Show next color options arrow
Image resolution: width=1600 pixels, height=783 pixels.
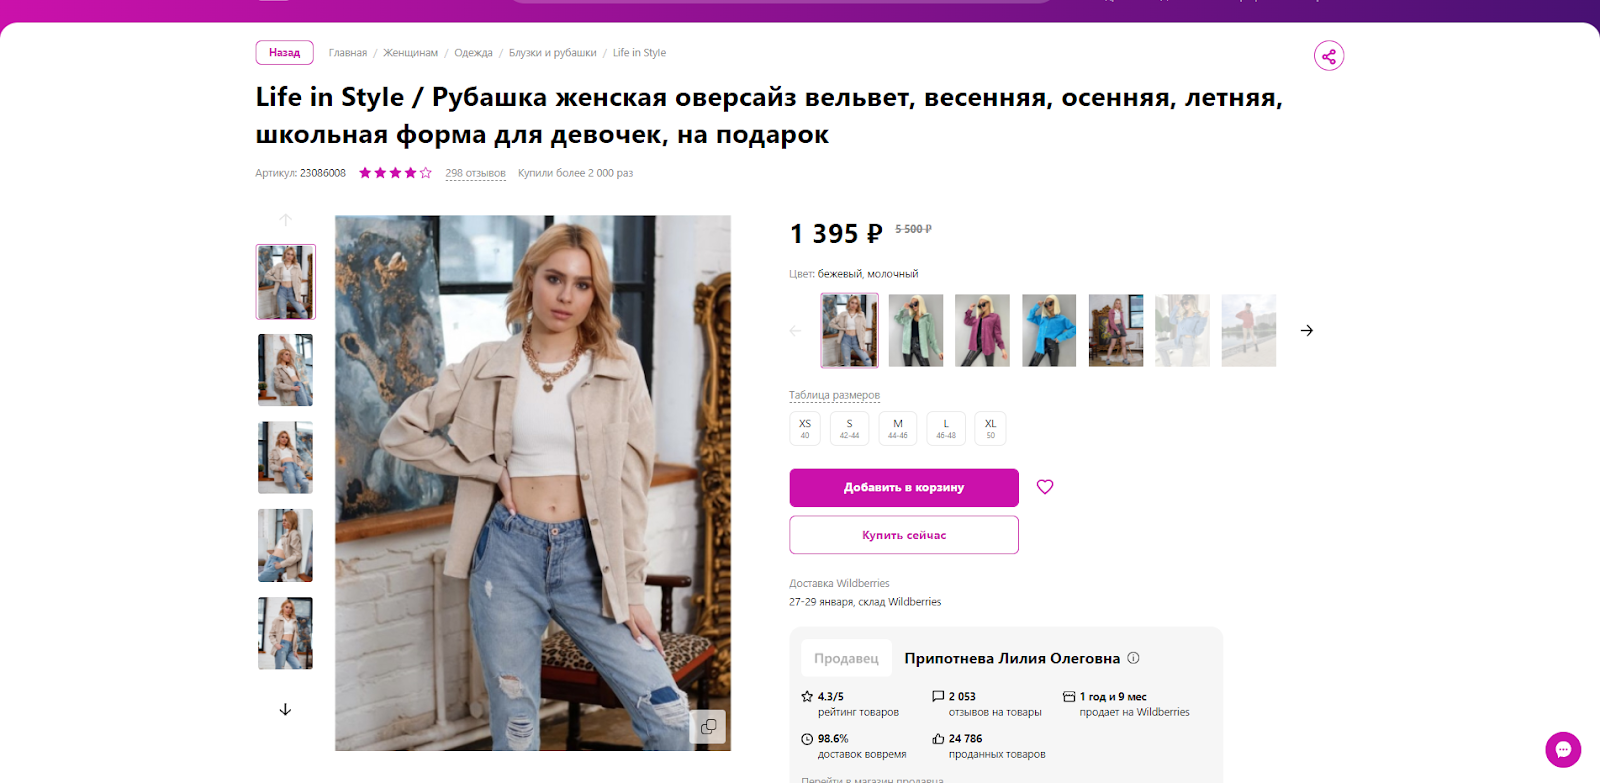[1306, 331]
